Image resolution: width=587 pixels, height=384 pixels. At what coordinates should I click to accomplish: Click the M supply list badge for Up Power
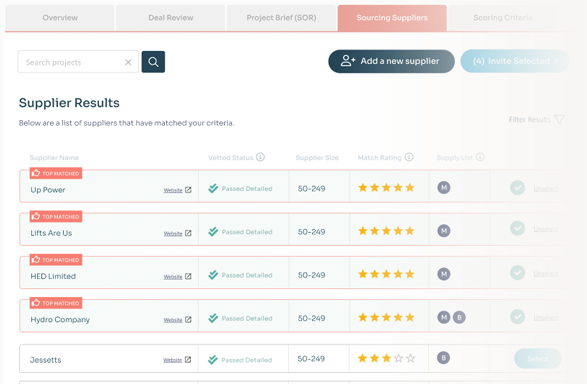tap(444, 188)
